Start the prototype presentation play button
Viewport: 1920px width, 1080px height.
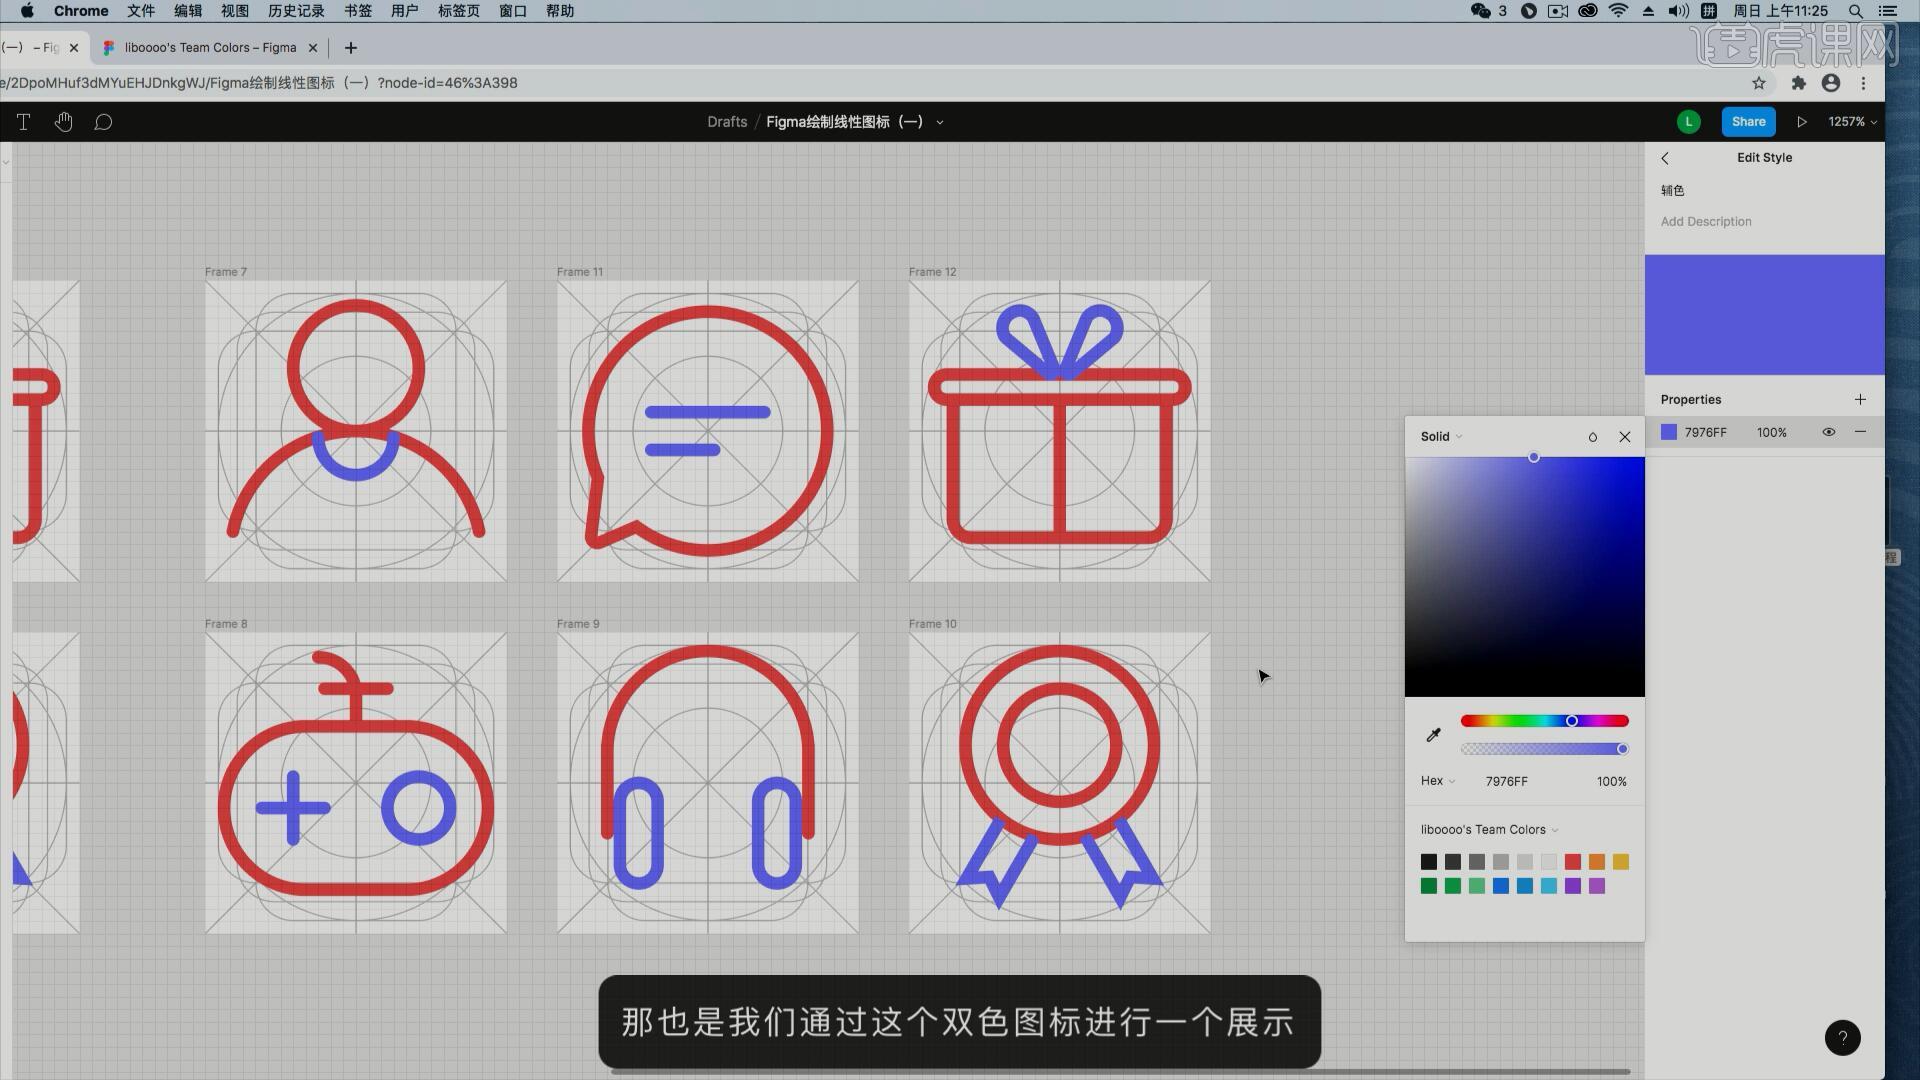tap(1802, 122)
